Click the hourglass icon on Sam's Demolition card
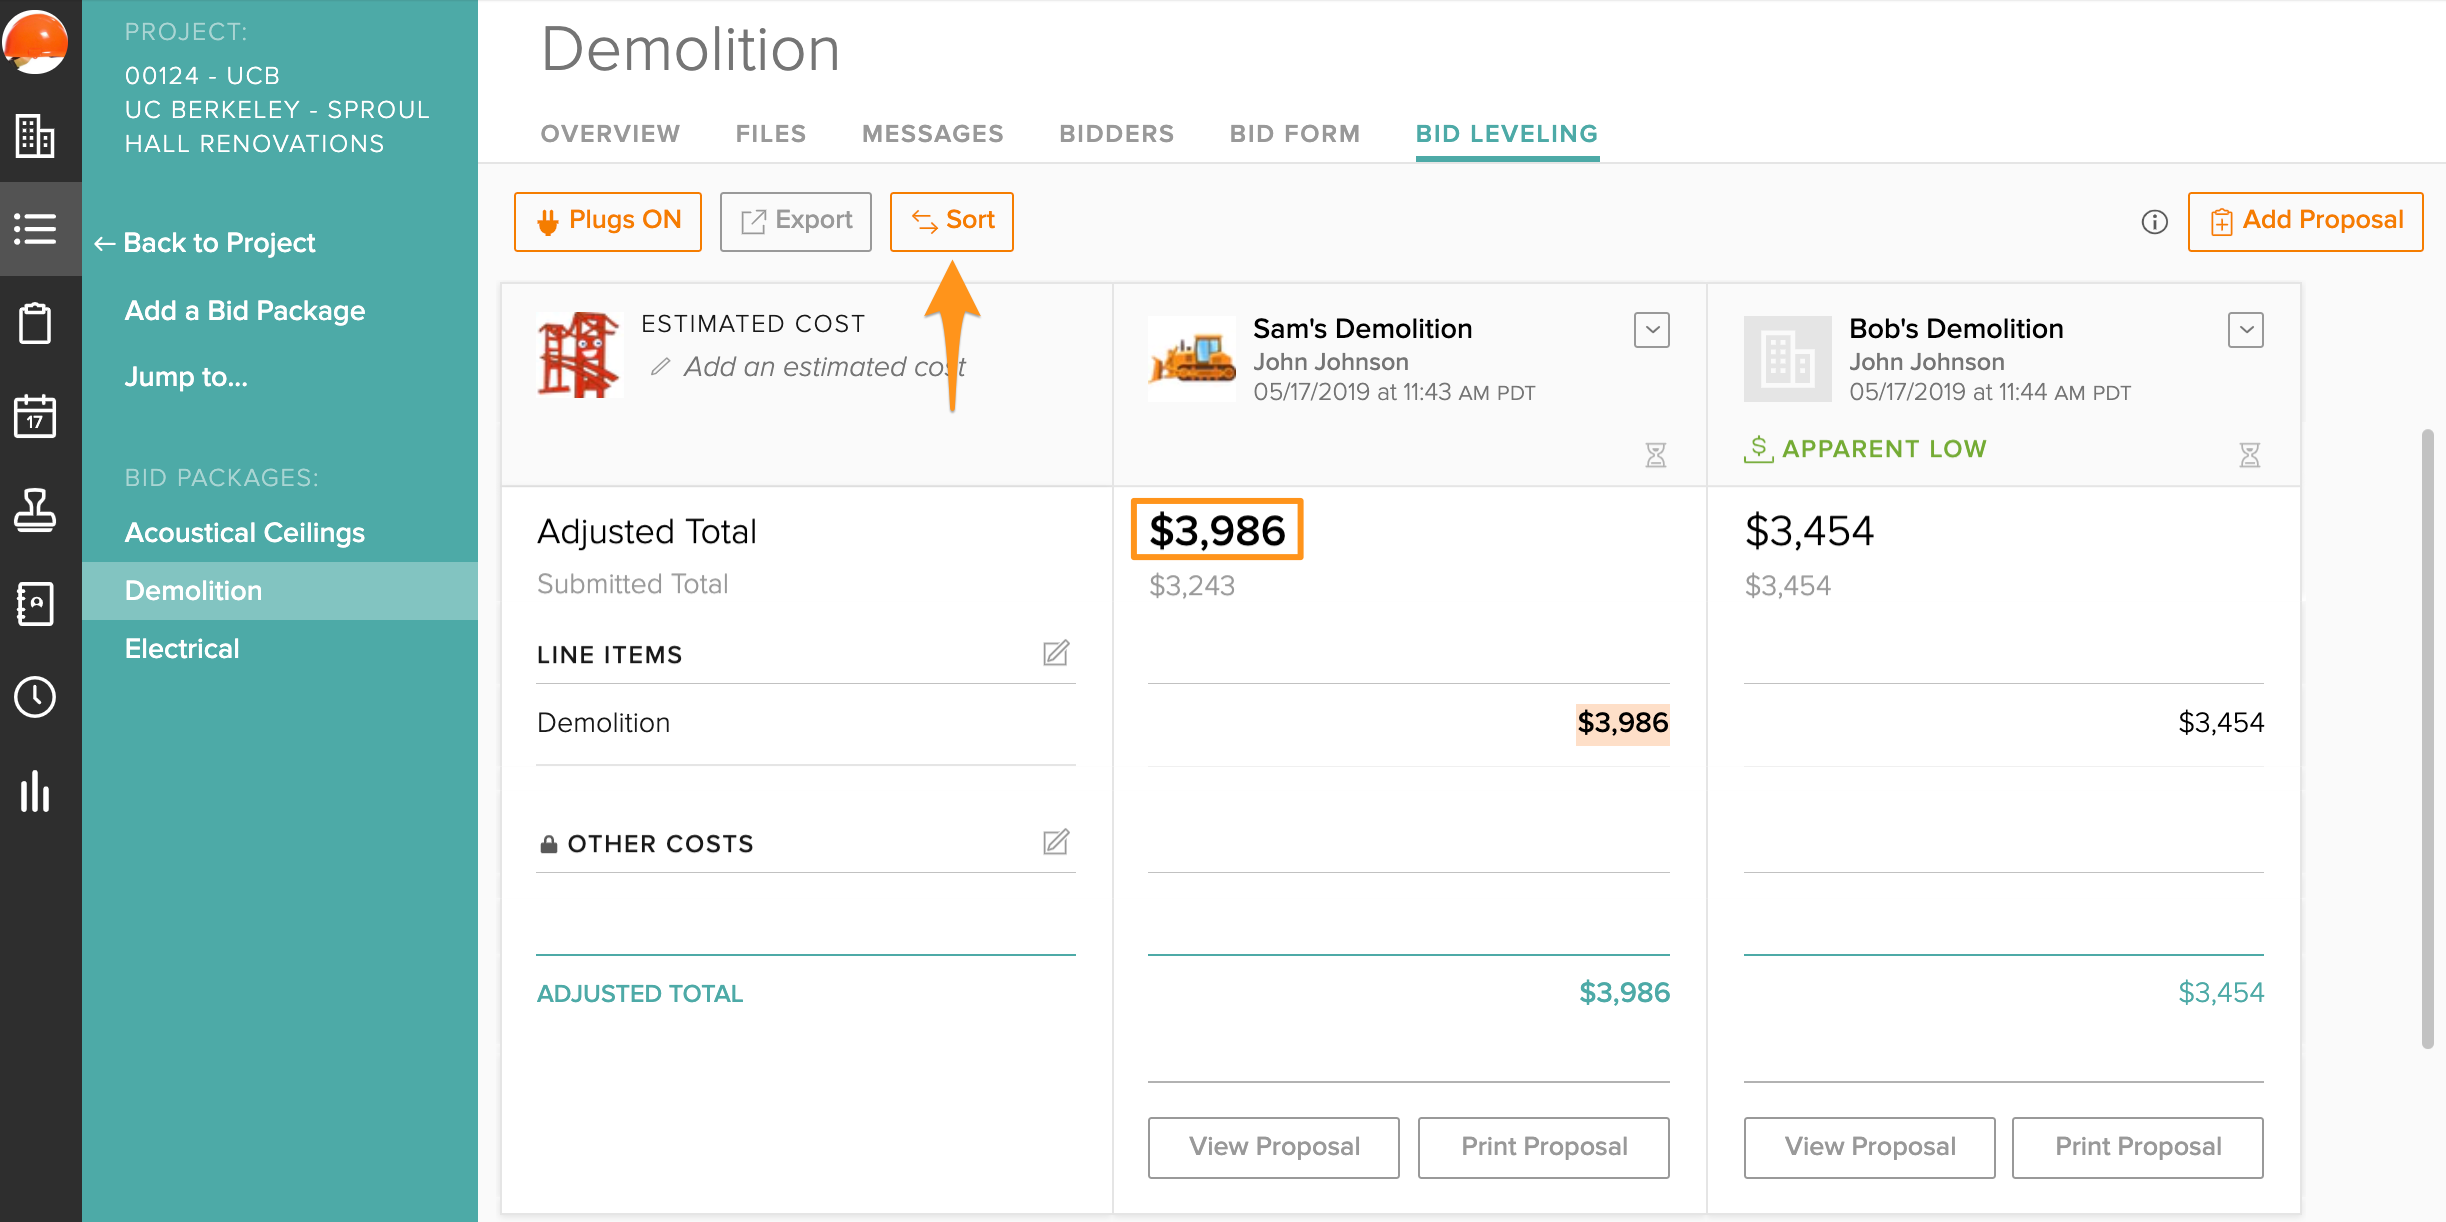Viewport: 2446px width, 1222px height. click(1654, 455)
